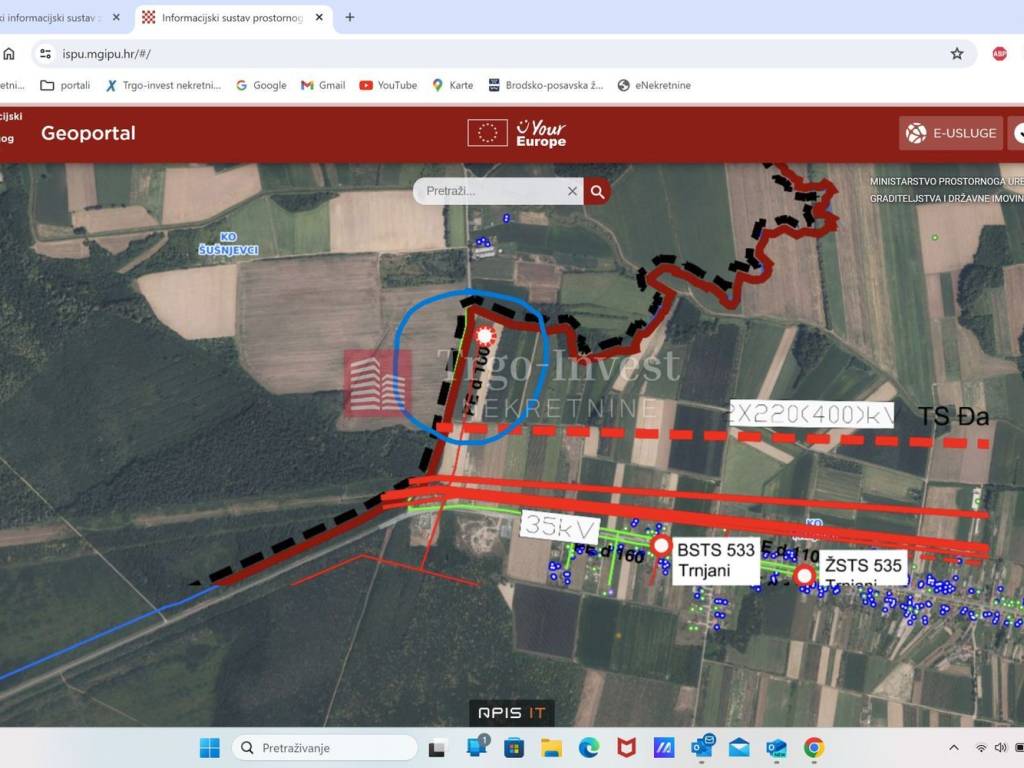The image size is (1024, 768).
Task: Show hidden system tray icons
Action: [x=953, y=748]
